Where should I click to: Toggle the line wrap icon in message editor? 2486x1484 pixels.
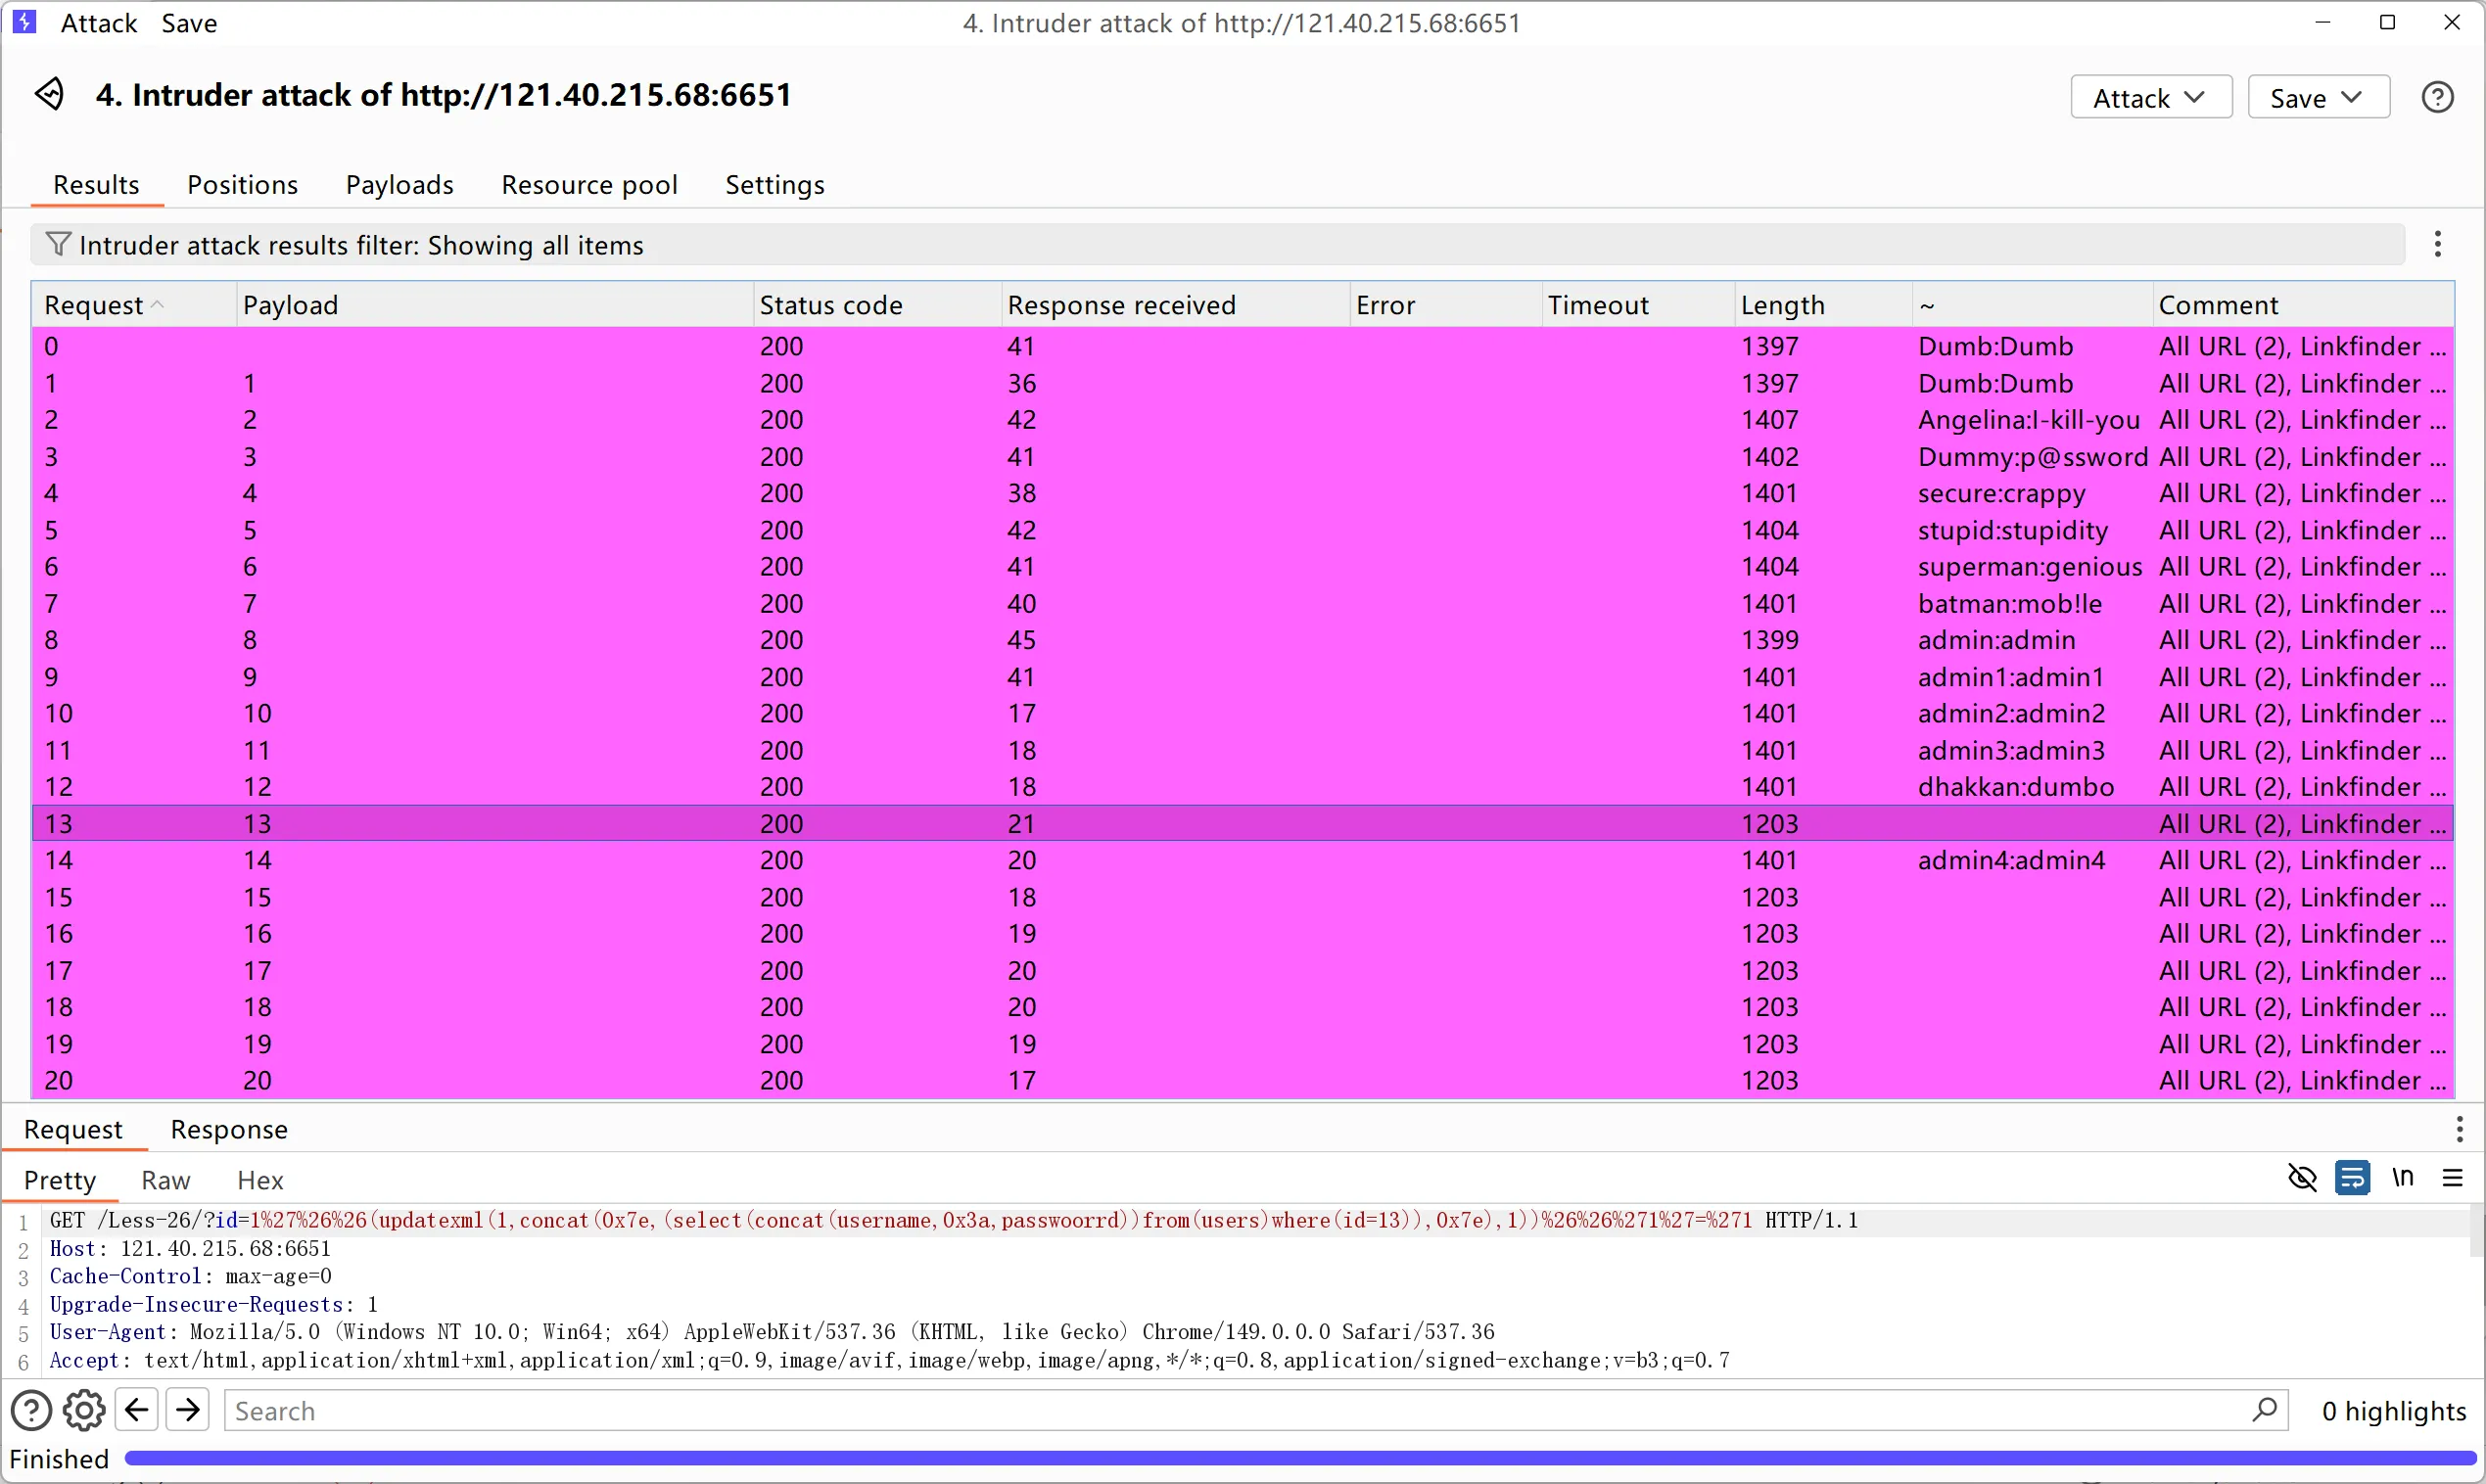tap(2352, 1178)
